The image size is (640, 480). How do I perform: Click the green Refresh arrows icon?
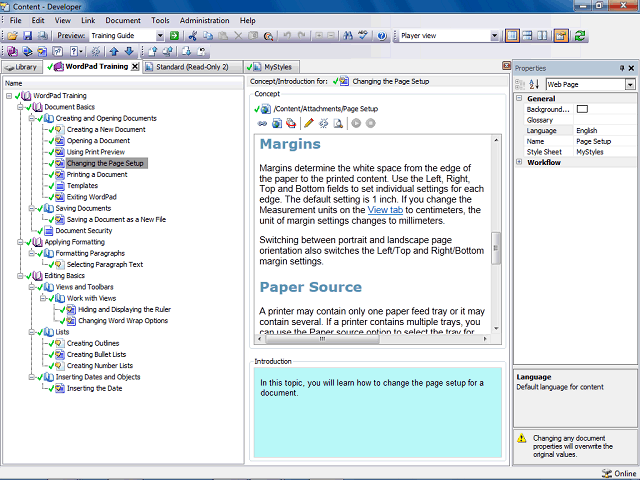click(580, 36)
